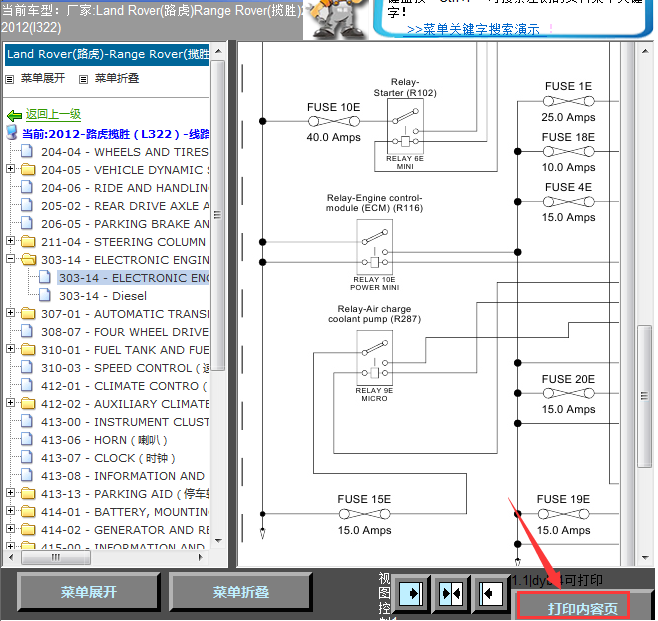The height and width of the screenshot is (621, 658).
Task: Click the view control left-arrow icon
Action: pos(491,593)
